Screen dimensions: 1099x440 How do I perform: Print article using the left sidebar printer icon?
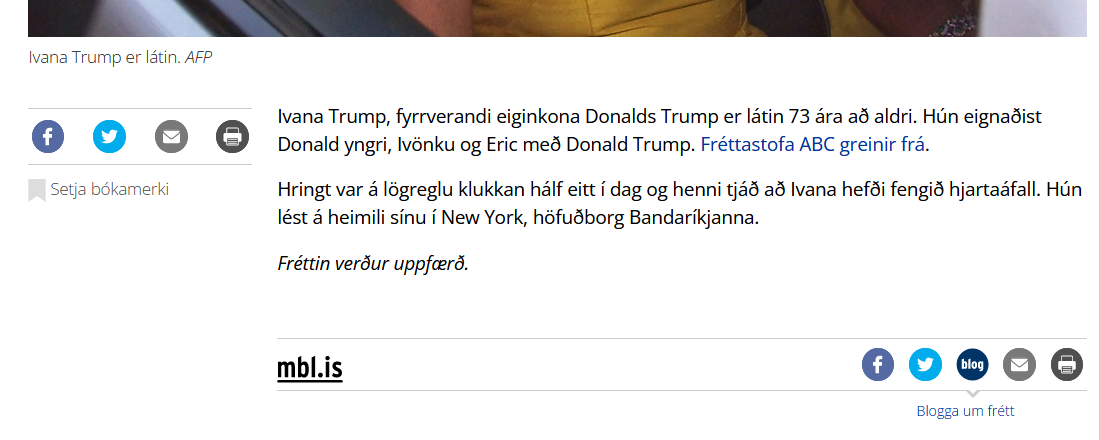232,137
